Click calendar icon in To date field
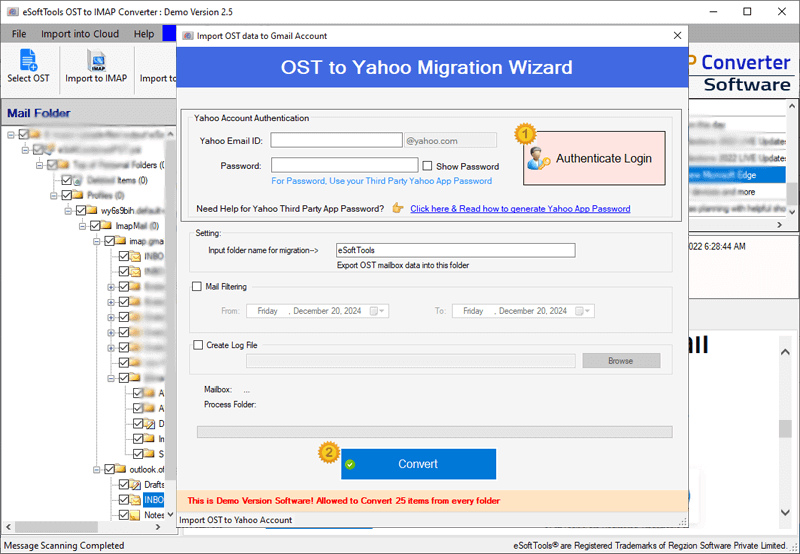Image resolution: width=800 pixels, height=554 pixels. click(x=580, y=311)
